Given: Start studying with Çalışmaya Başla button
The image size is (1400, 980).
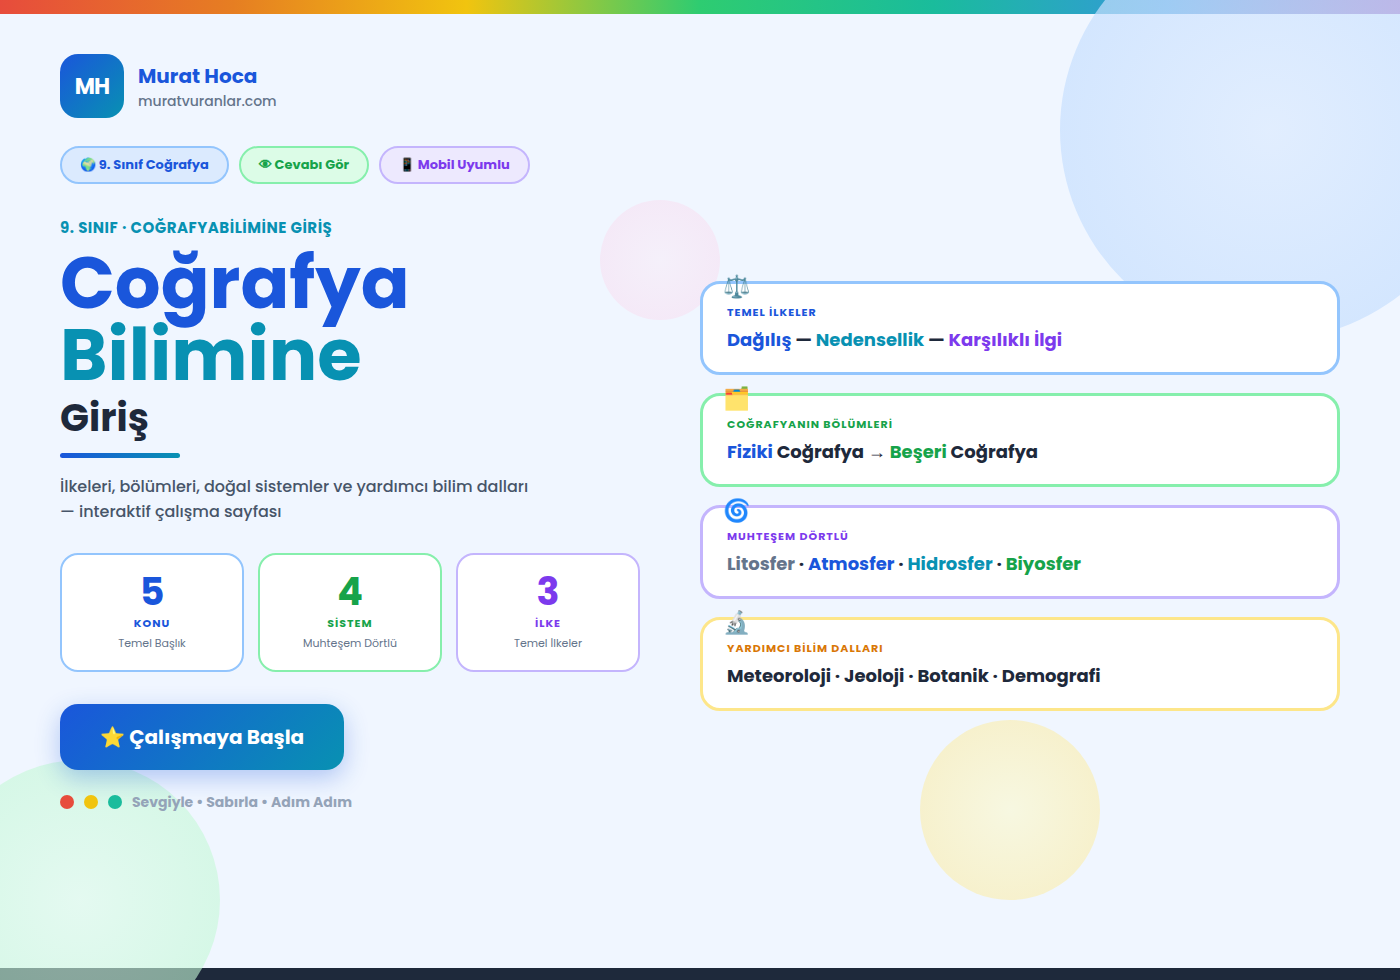Looking at the screenshot, I should pyautogui.click(x=202, y=737).
